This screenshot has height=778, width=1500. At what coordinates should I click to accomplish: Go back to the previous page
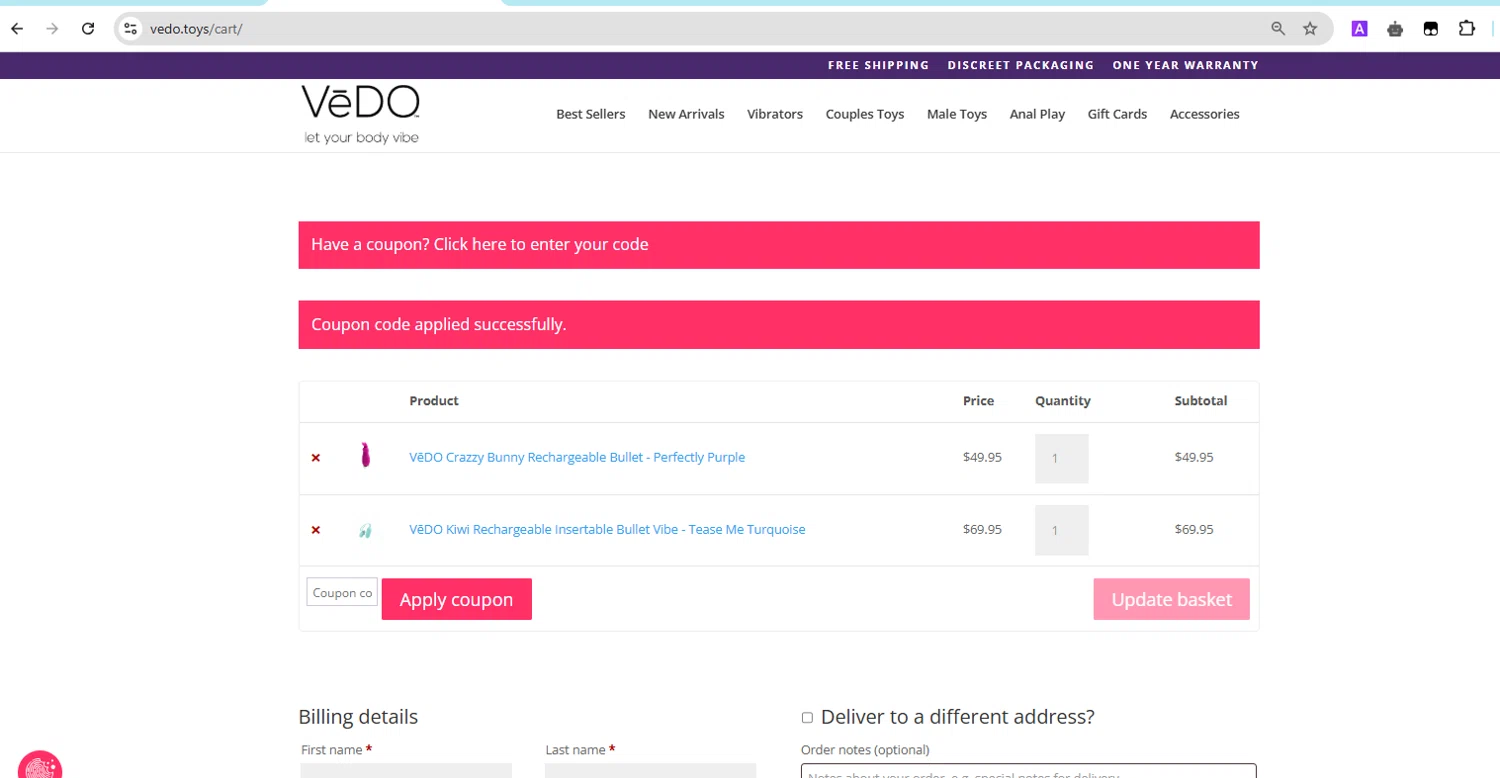click(17, 29)
